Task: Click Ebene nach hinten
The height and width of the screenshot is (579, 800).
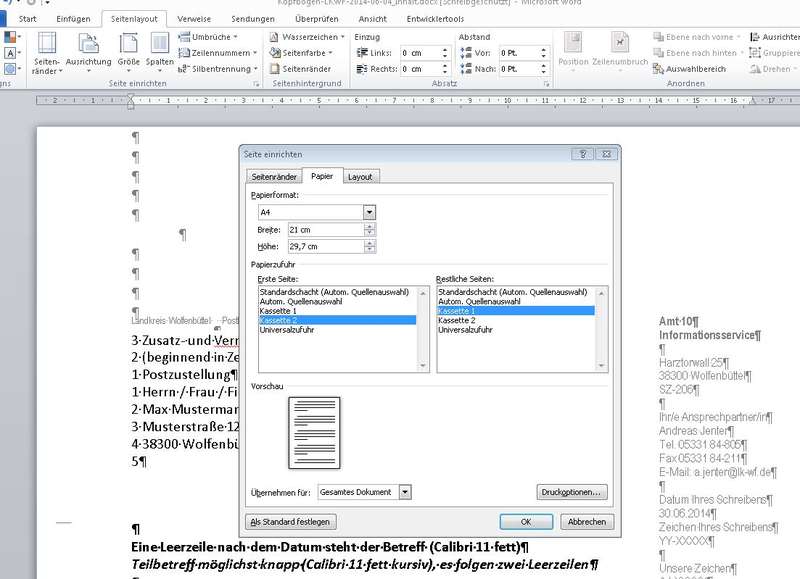Action: (696, 53)
